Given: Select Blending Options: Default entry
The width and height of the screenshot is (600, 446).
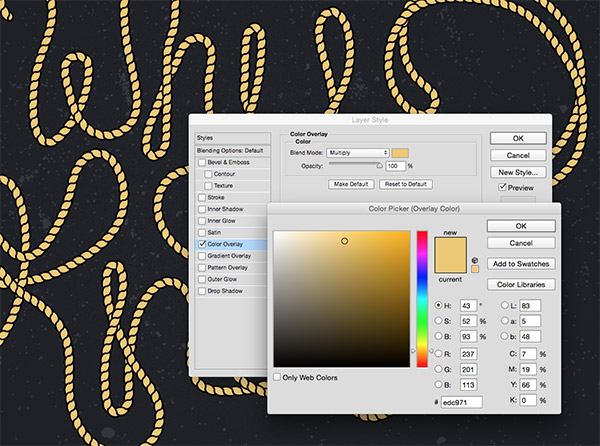Looking at the screenshot, I should click(x=229, y=149).
